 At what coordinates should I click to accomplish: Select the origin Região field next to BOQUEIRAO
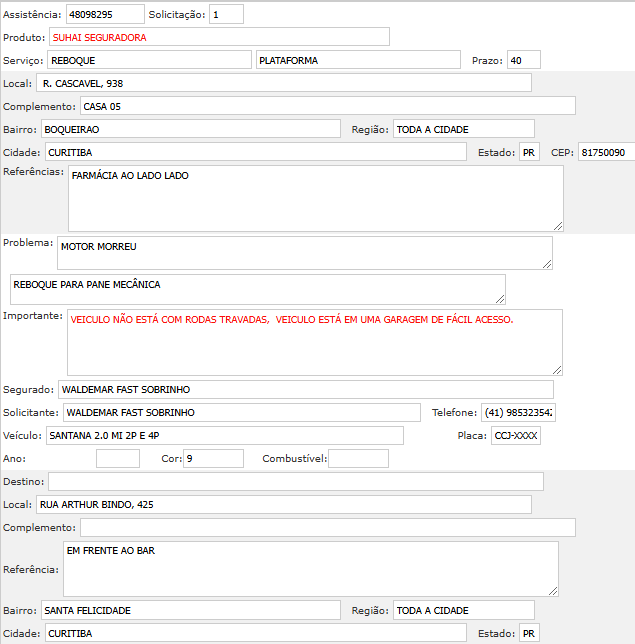464,129
